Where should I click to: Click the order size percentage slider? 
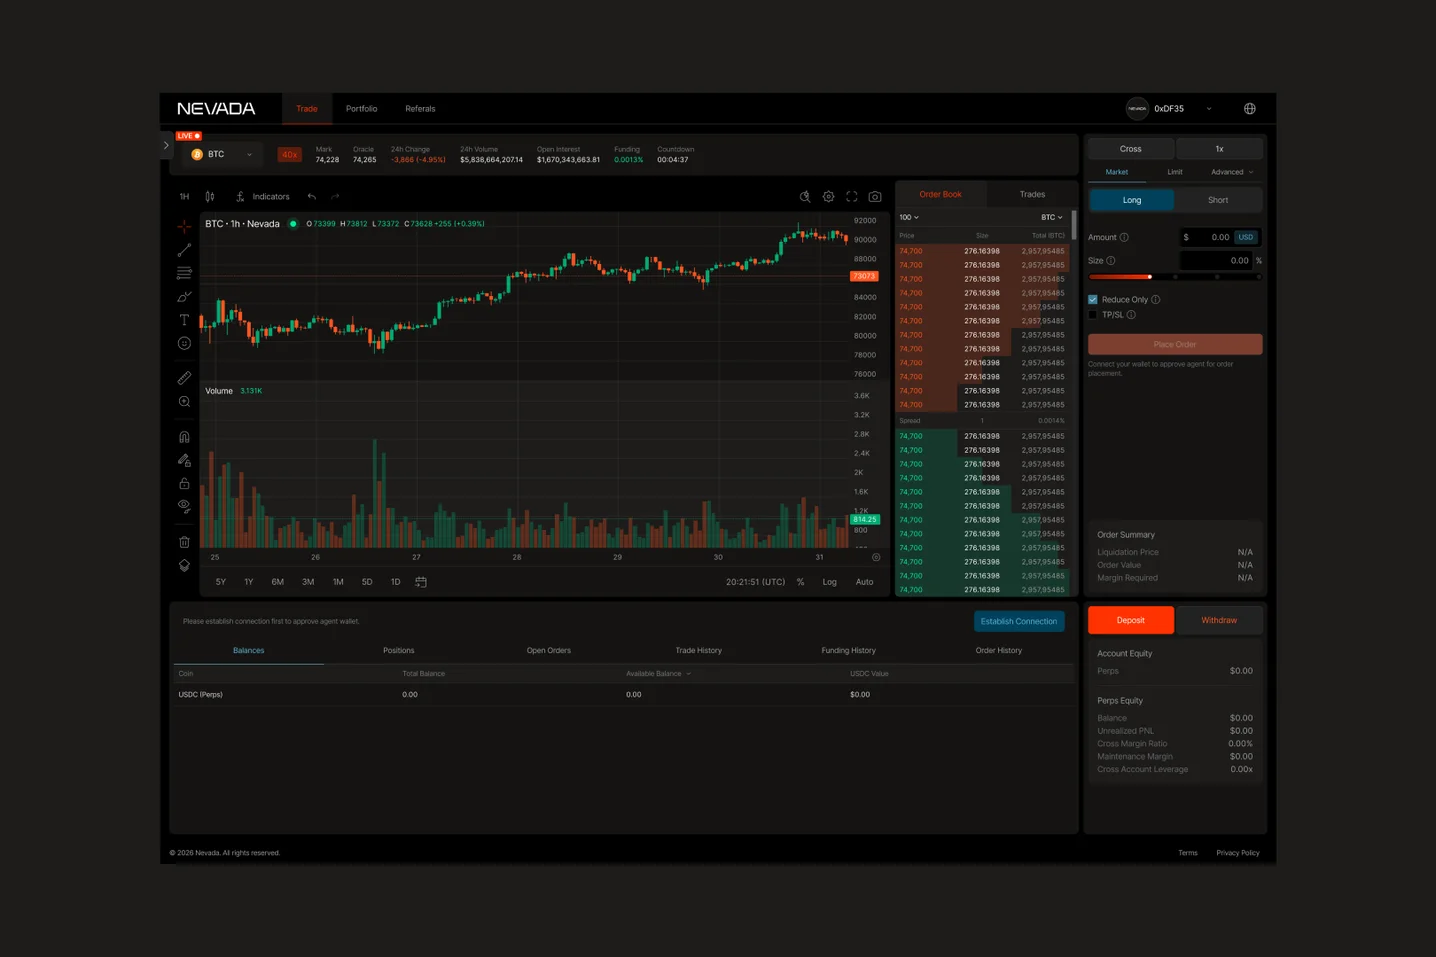(1175, 277)
